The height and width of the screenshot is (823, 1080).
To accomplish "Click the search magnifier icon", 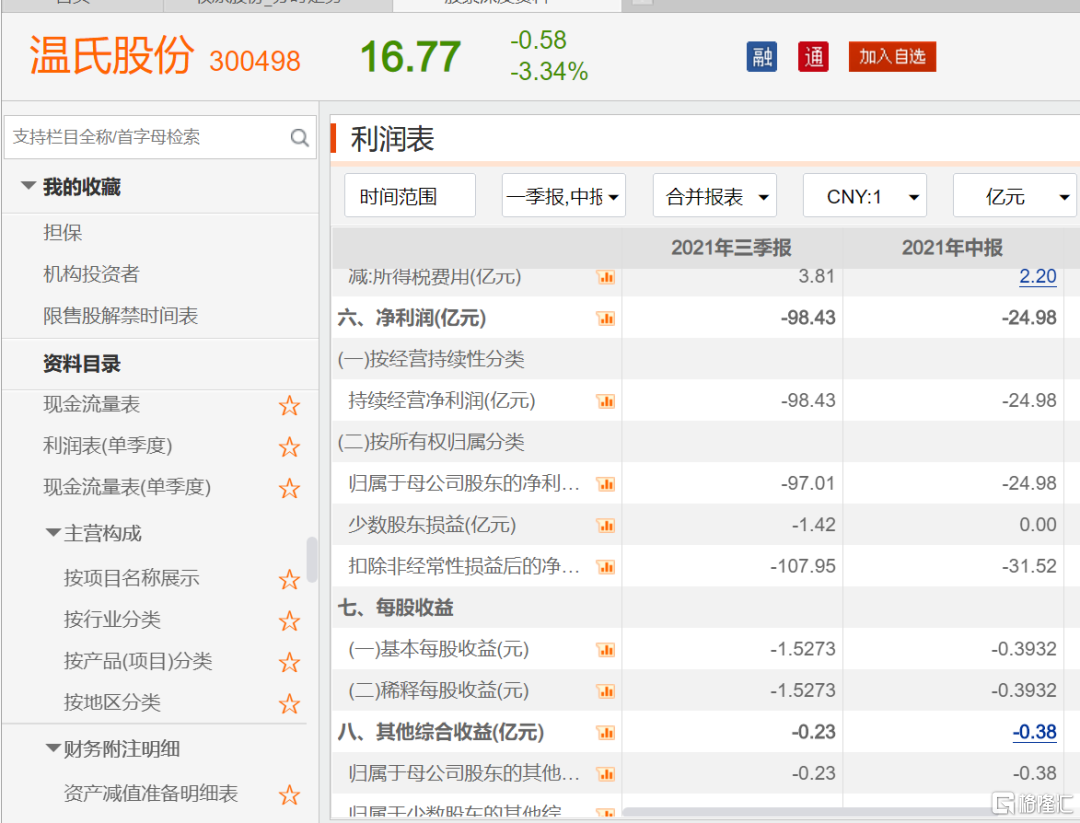I will [300, 138].
